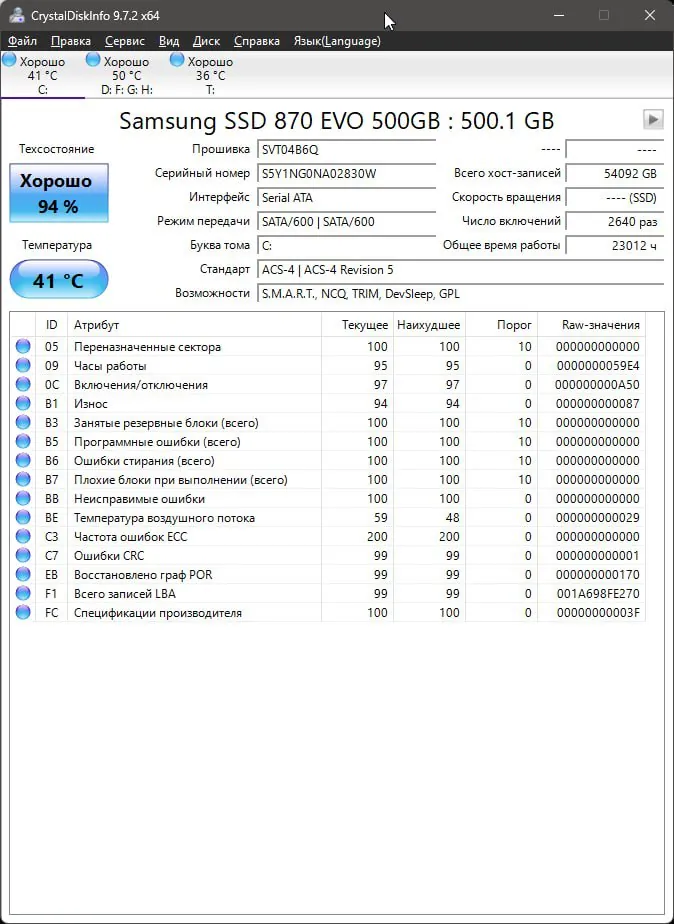Click the CrystalDiskInfo app icon in title bar
Screen dimensions: 674x924
tap(17, 16)
